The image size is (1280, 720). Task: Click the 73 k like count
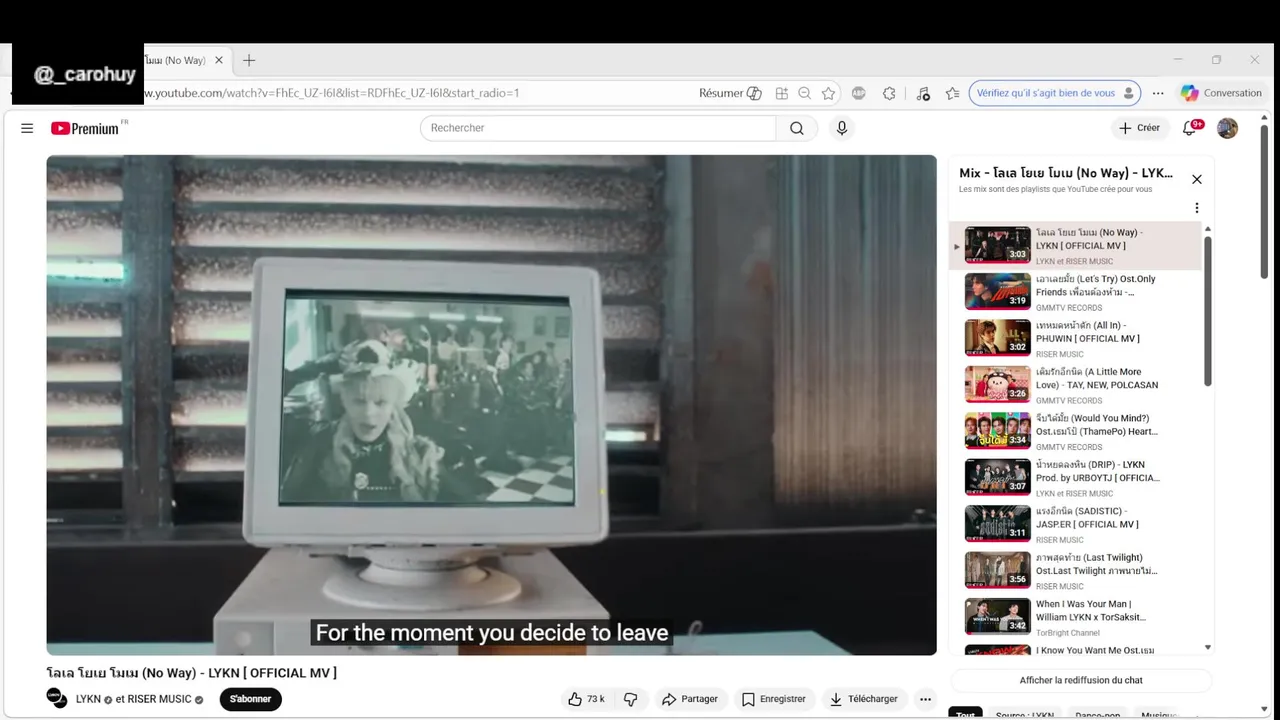coord(595,699)
